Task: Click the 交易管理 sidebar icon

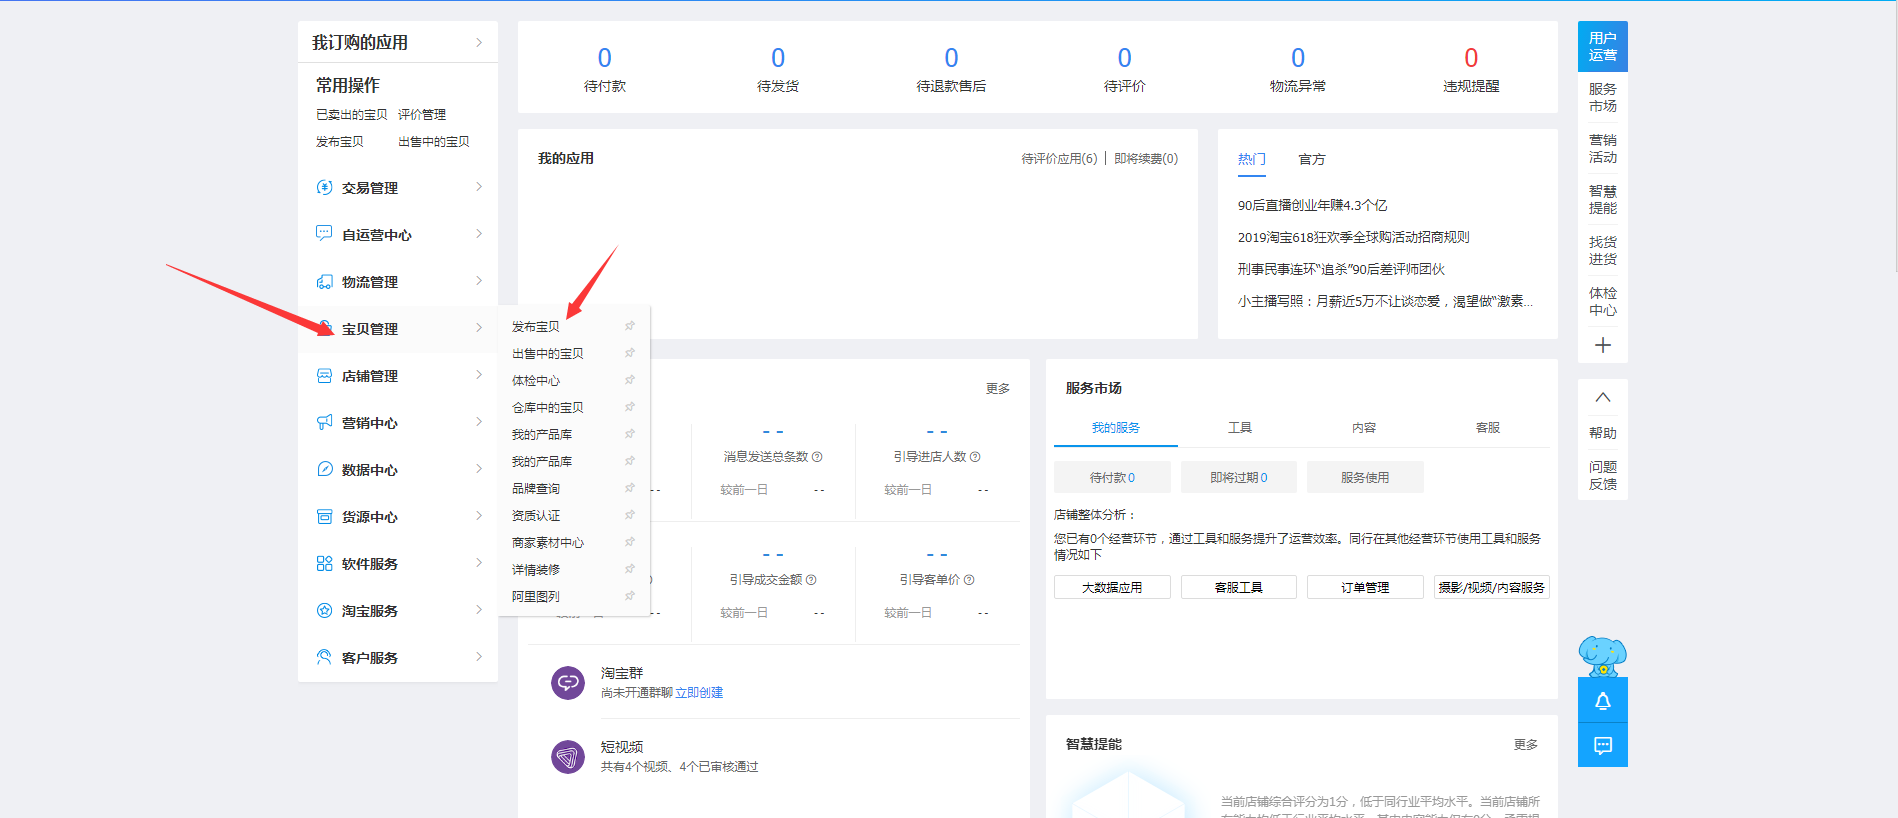Action: (324, 187)
